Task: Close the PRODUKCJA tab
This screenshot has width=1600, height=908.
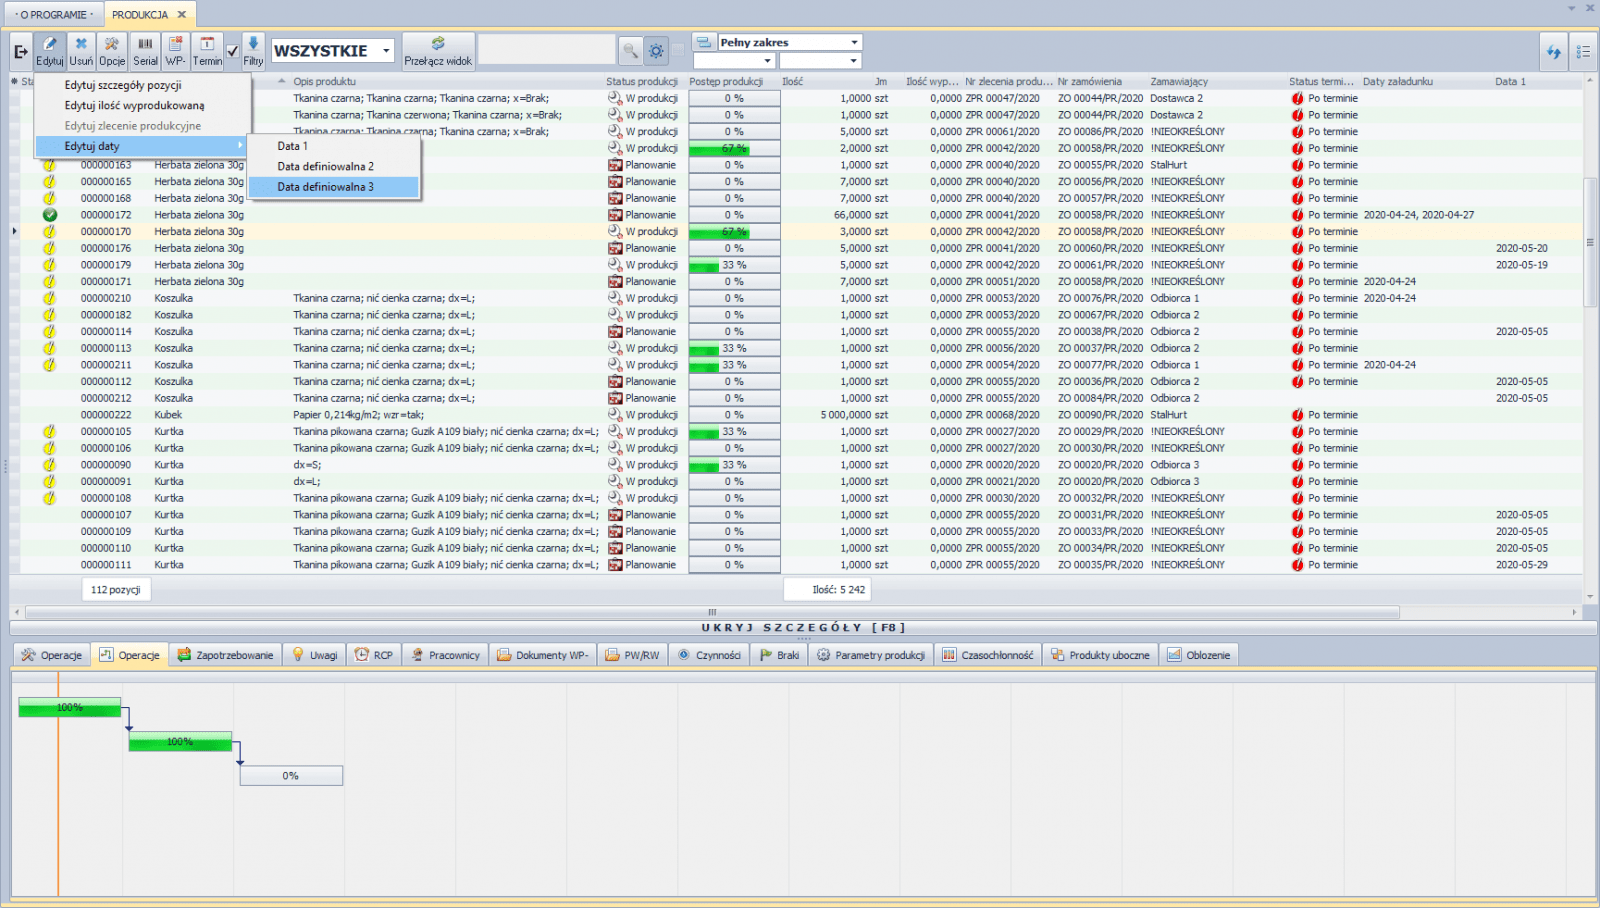Action: point(182,15)
